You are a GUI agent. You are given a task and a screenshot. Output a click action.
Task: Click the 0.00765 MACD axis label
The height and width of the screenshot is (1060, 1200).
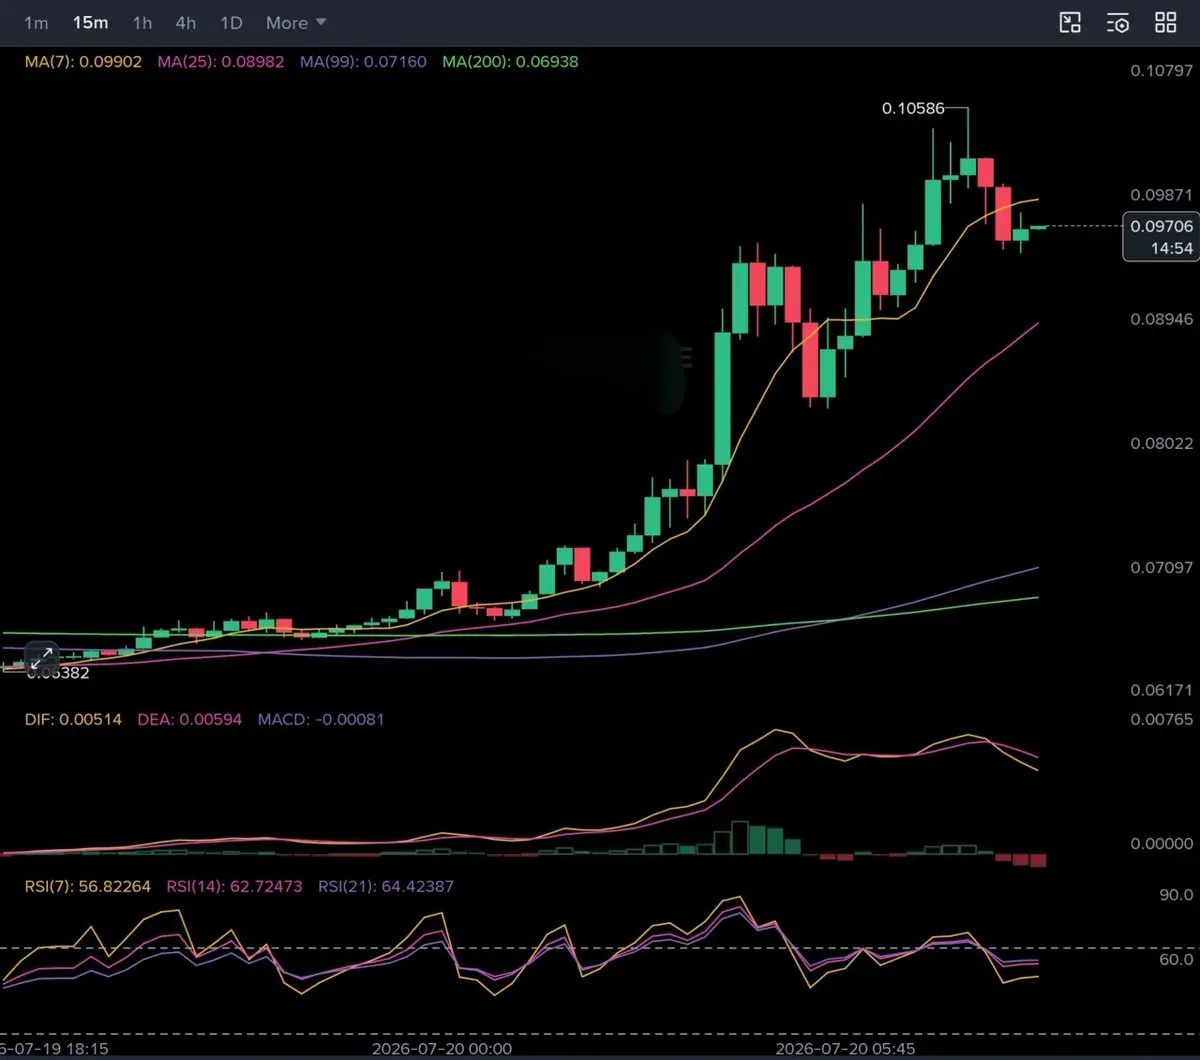point(1161,719)
